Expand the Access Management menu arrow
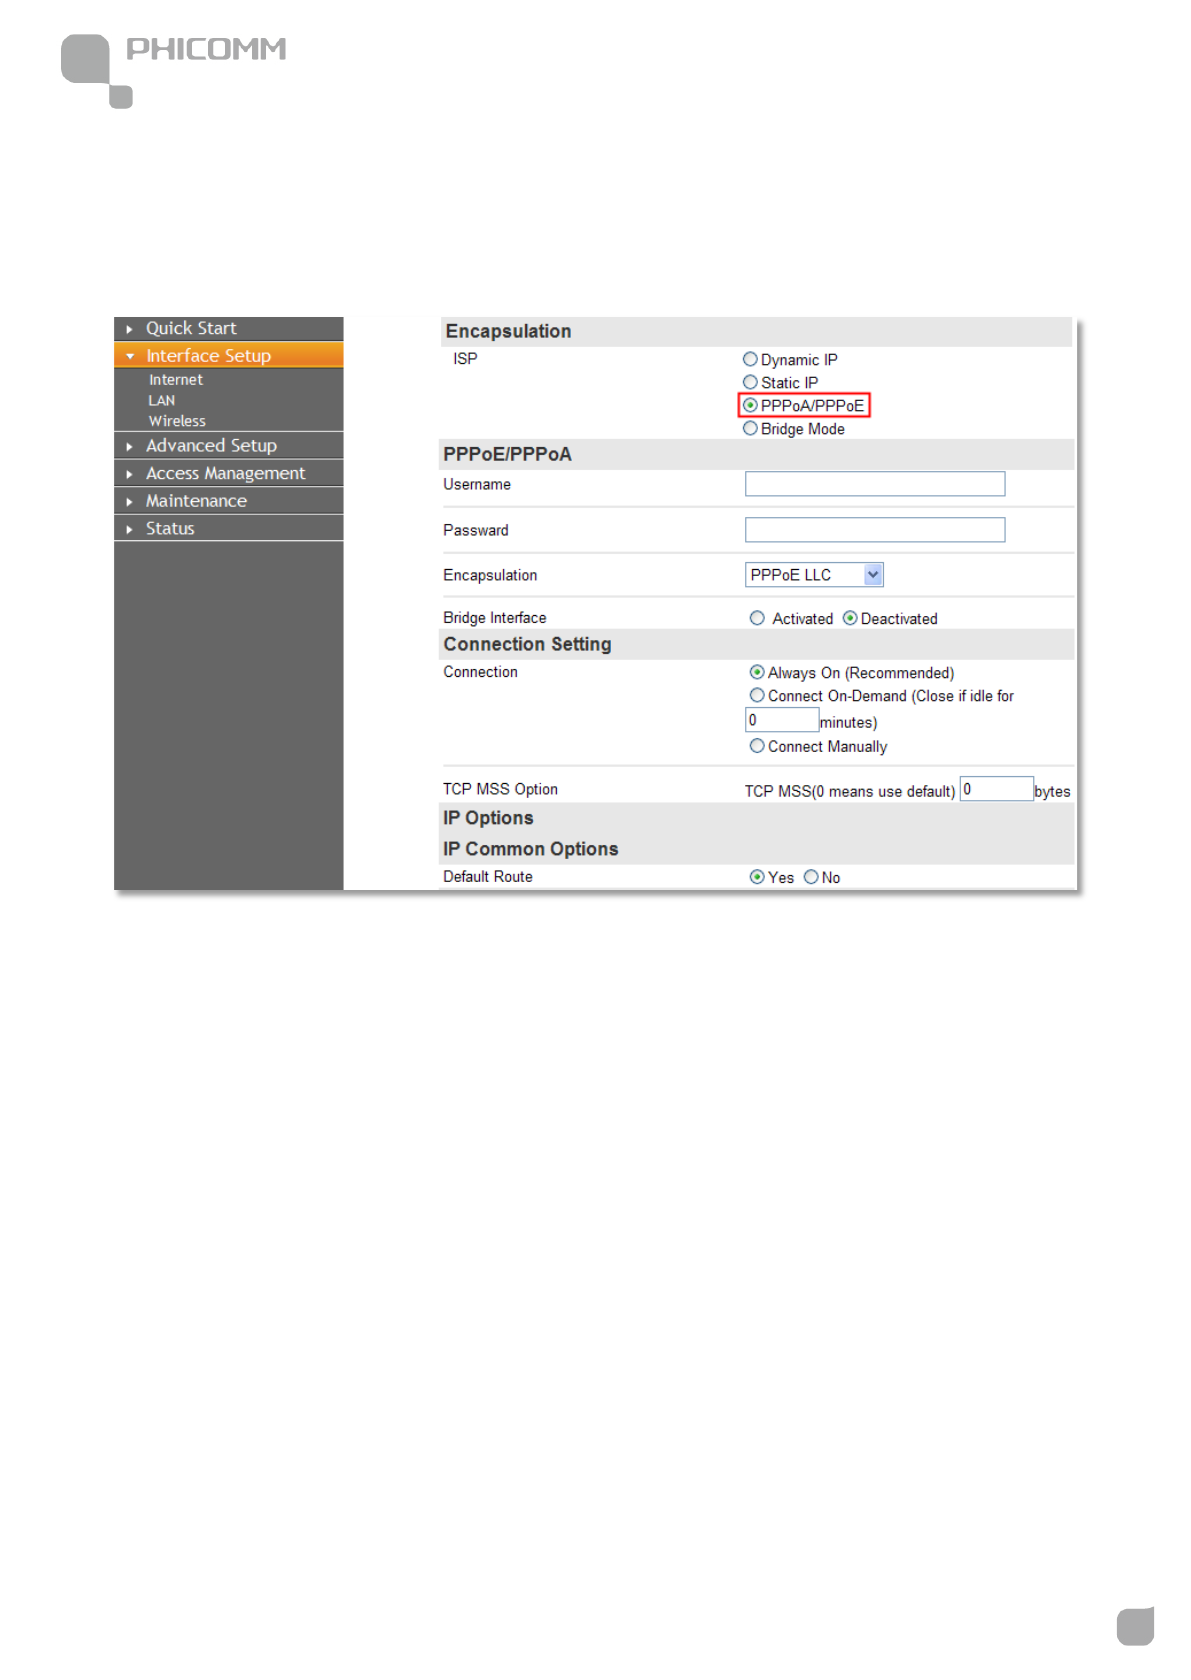Screen dimensions: 1191x1680 coord(129,474)
